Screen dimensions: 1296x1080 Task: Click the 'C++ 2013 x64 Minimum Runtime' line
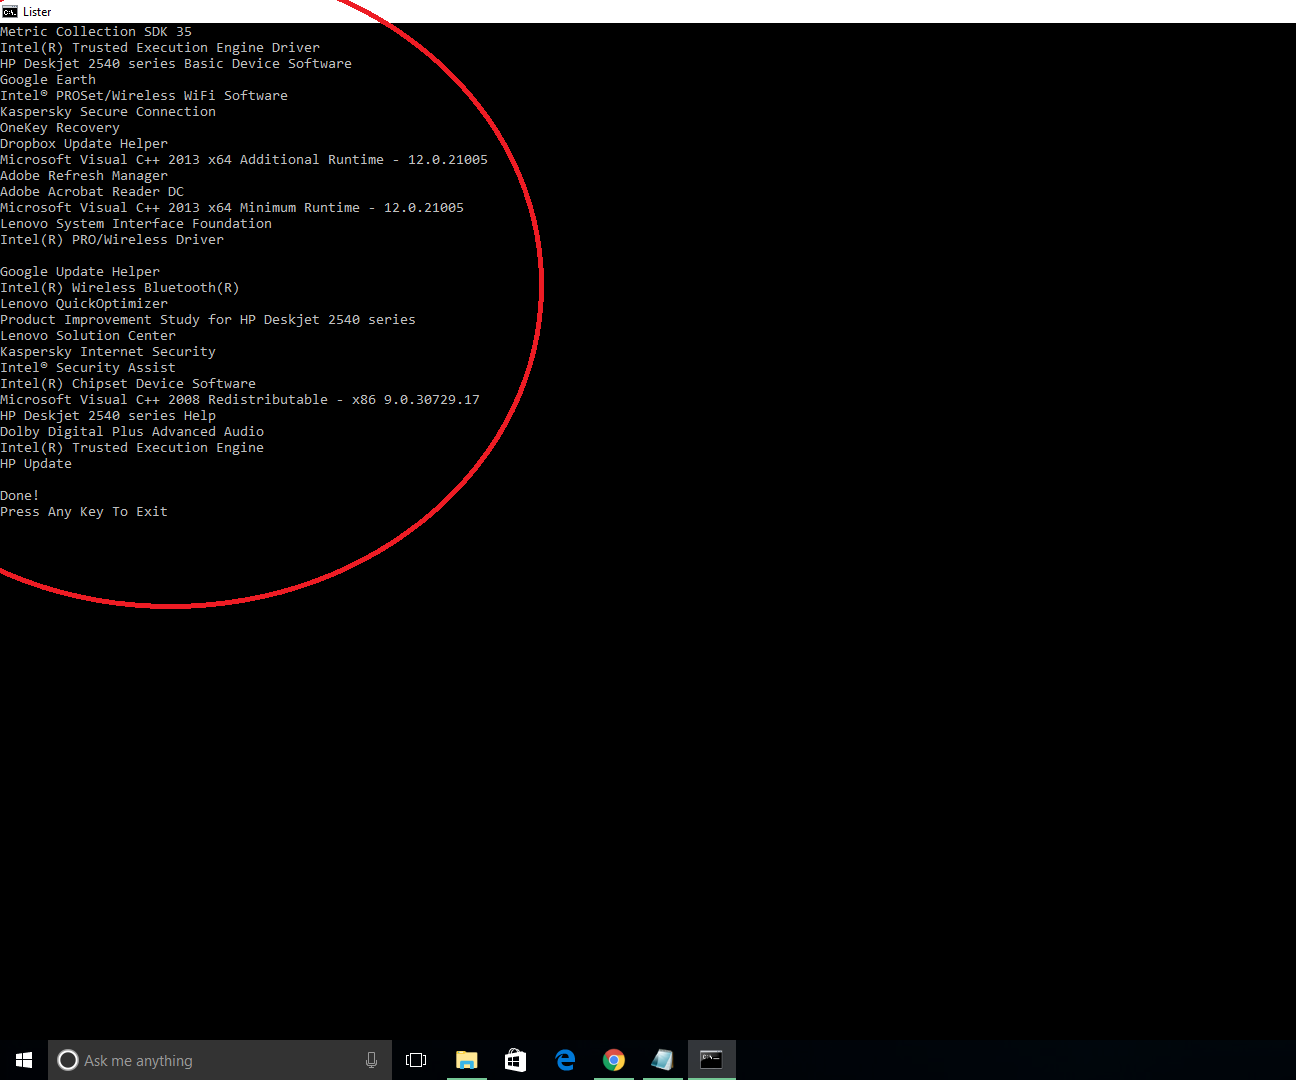pos(232,208)
